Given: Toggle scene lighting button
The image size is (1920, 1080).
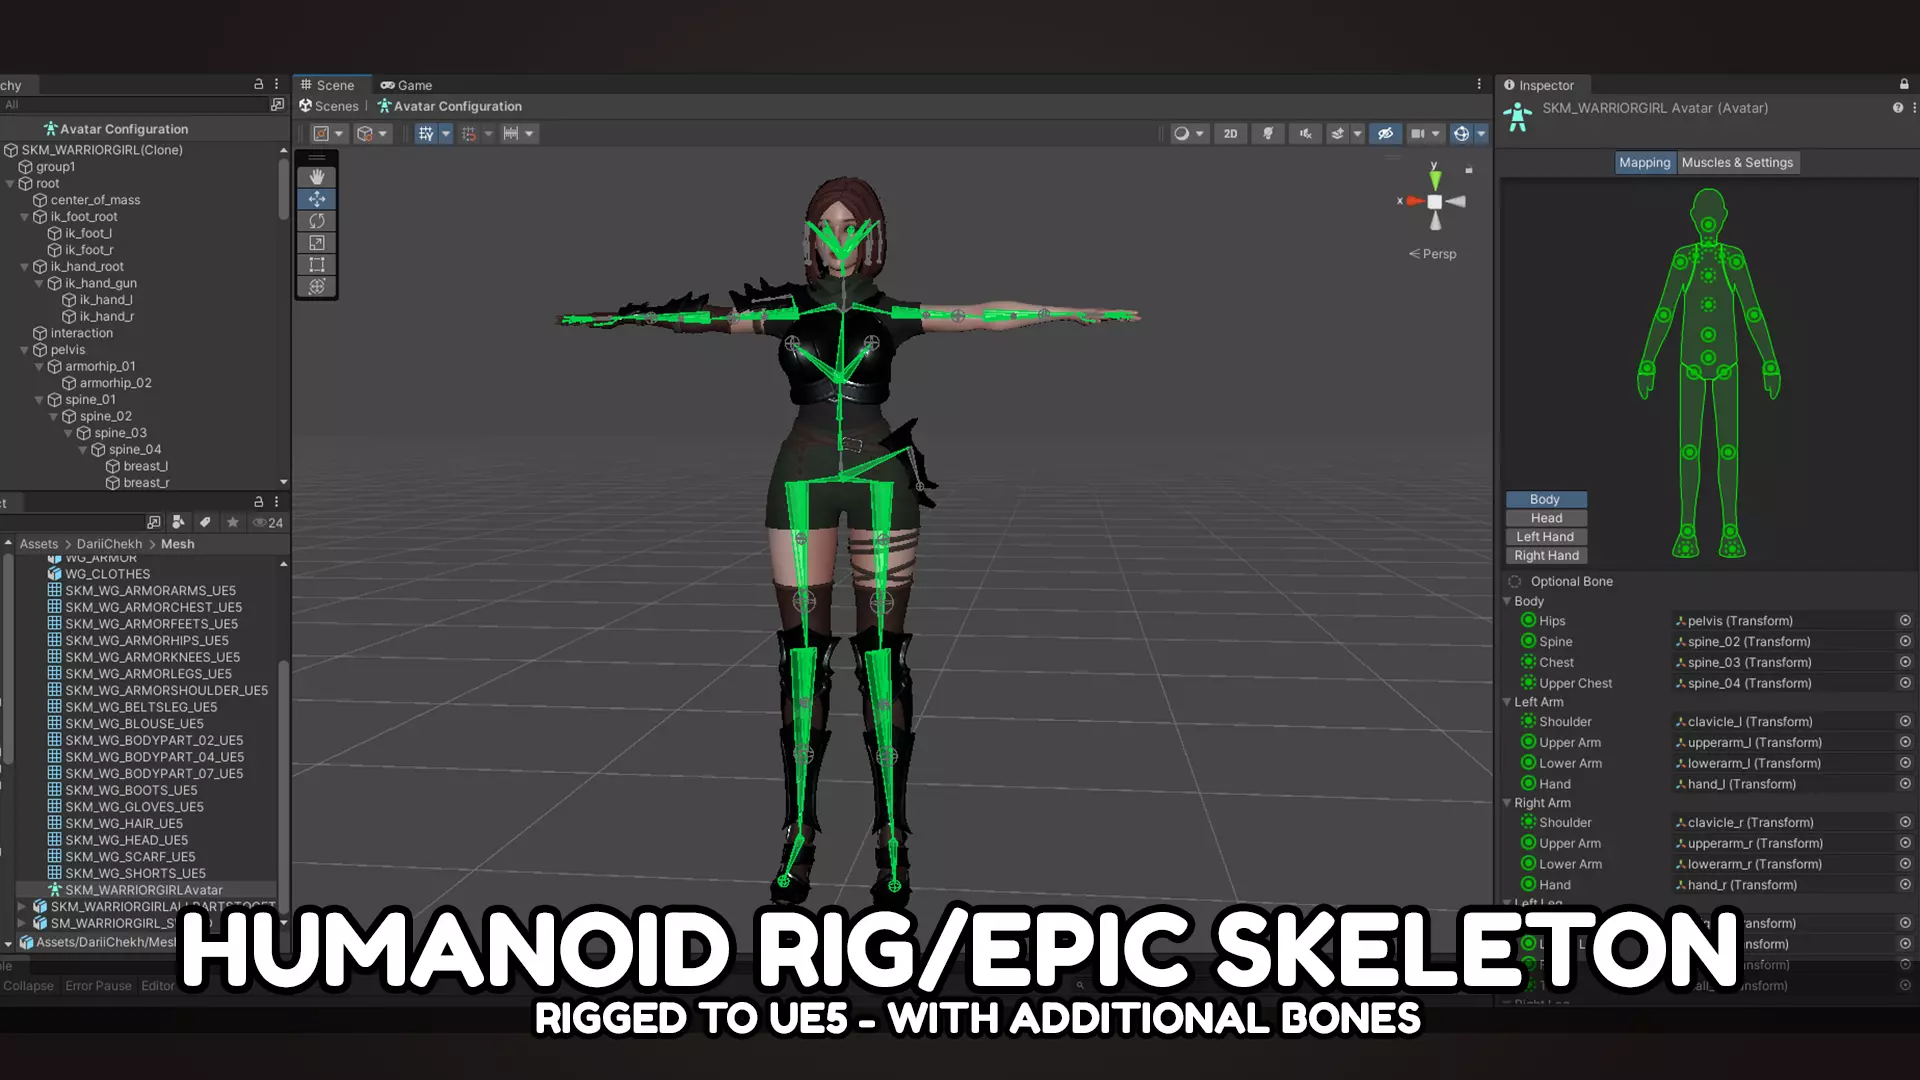Looking at the screenshot, I should point(1268,133).
